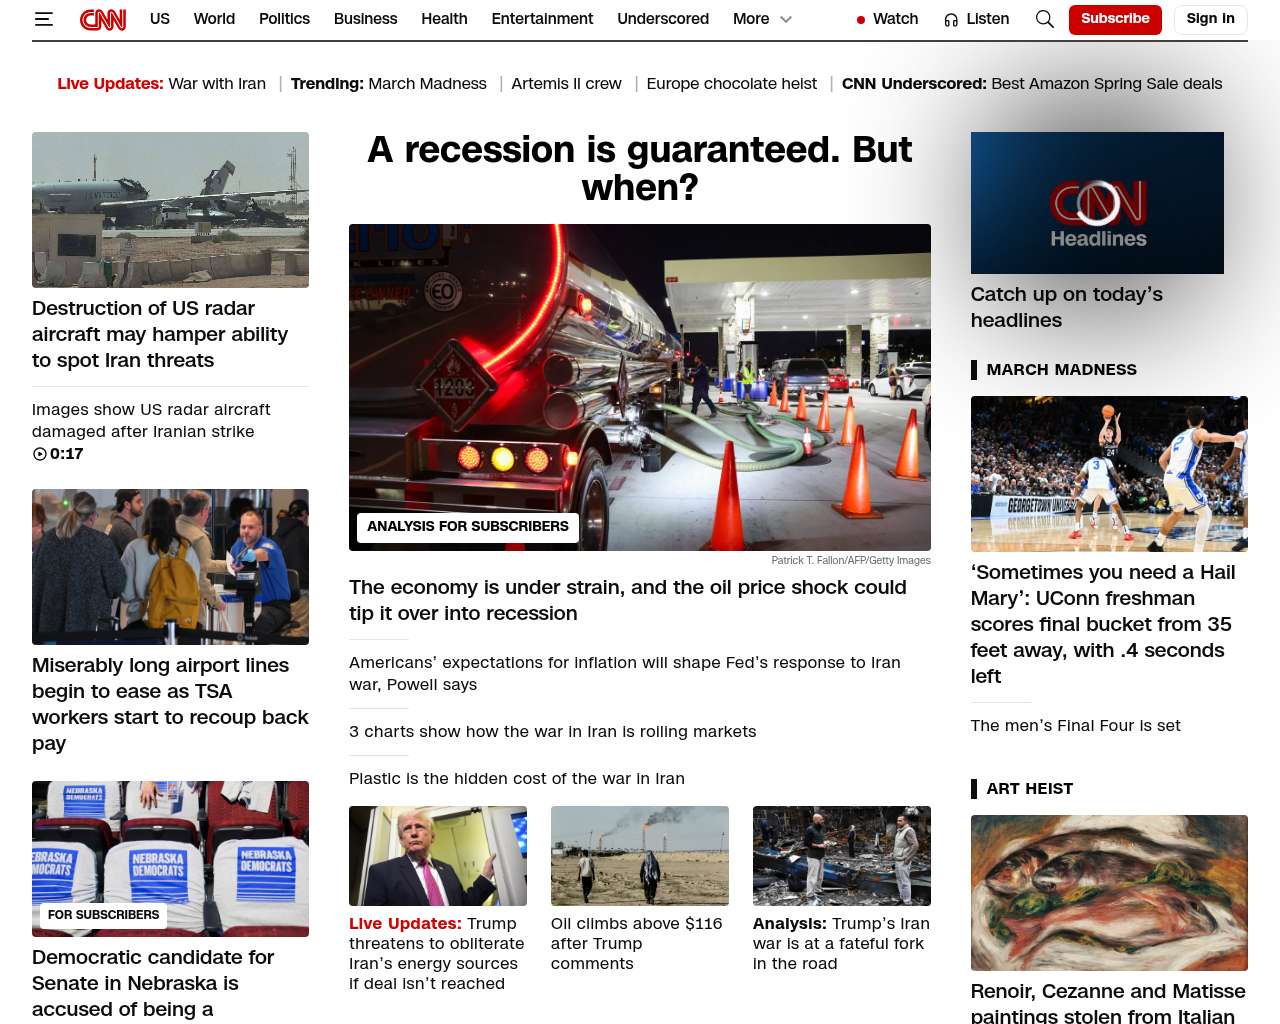Screen dimensions: 1280x1024
Task: Click the Subscribe button
Action: tap(1115, 19)
